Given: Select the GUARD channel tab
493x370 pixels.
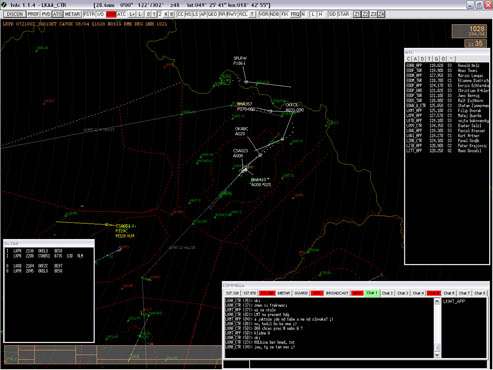Looking at the screenshot, I should [301, 293].
